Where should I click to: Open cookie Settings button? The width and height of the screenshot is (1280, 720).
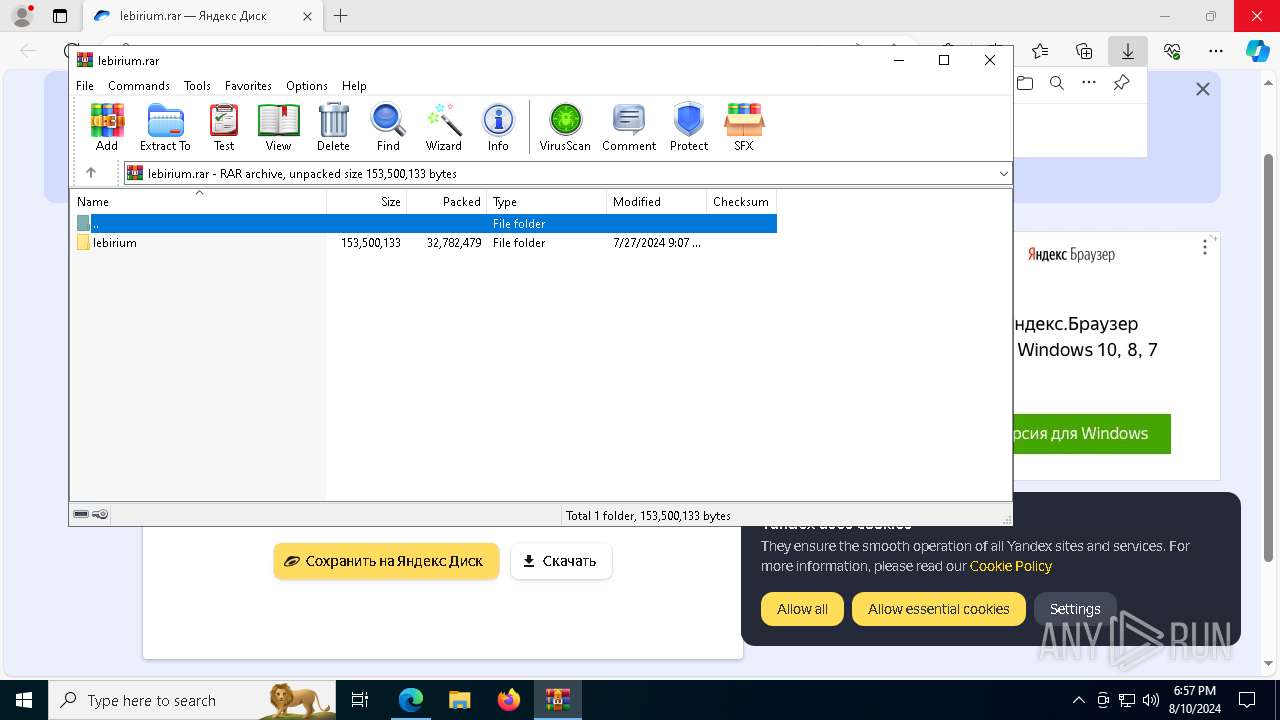point(1075,609)
